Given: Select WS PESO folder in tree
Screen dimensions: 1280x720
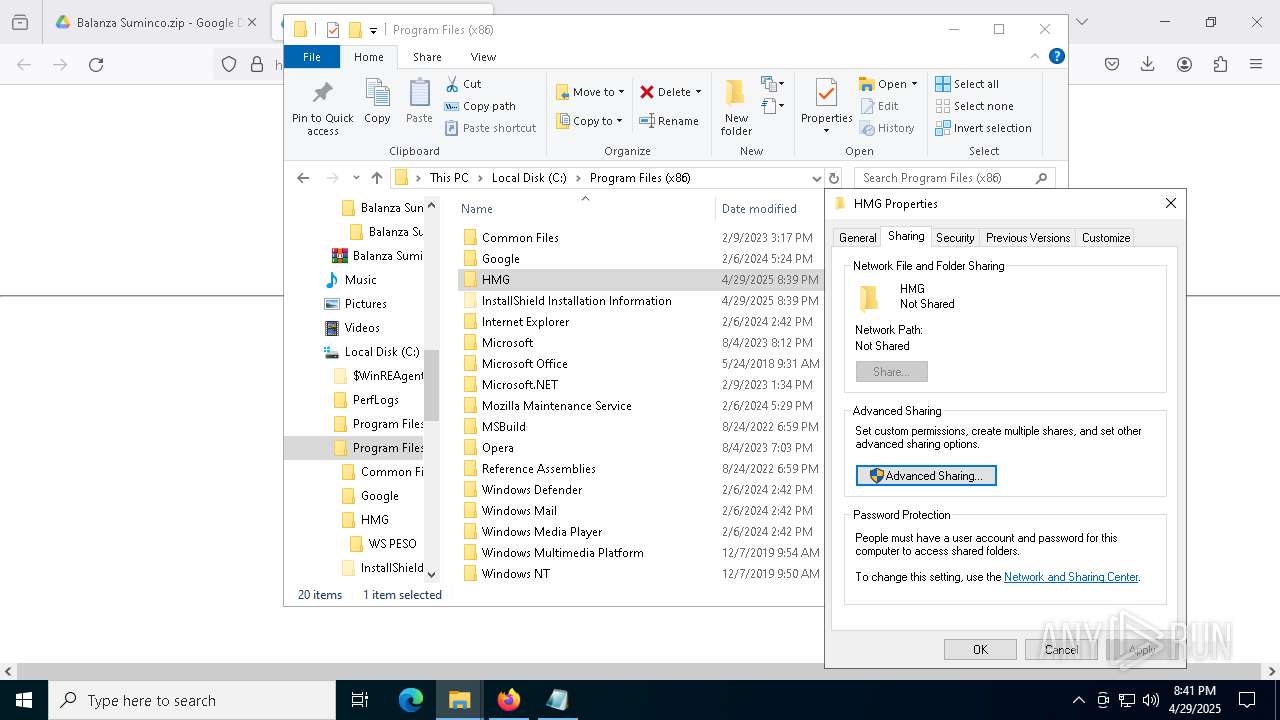Looking at the screenshot, I should point(392,544).
